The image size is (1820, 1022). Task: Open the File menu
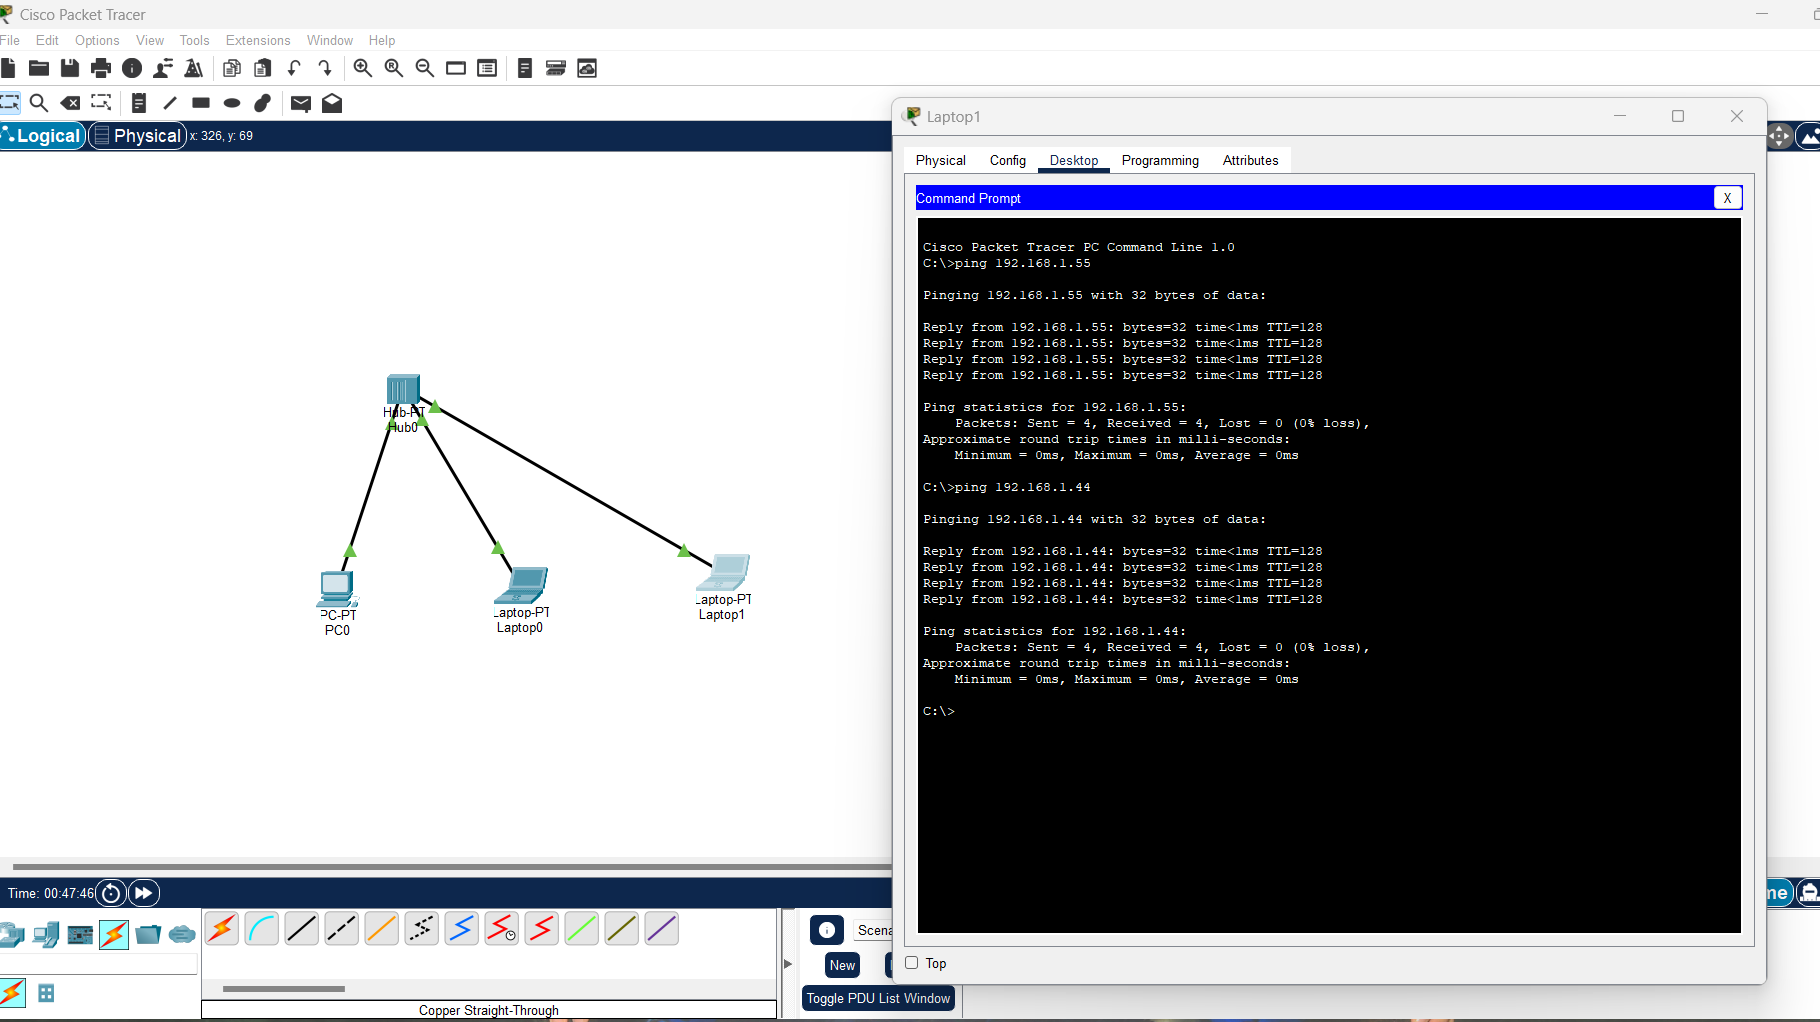point(10,40)
